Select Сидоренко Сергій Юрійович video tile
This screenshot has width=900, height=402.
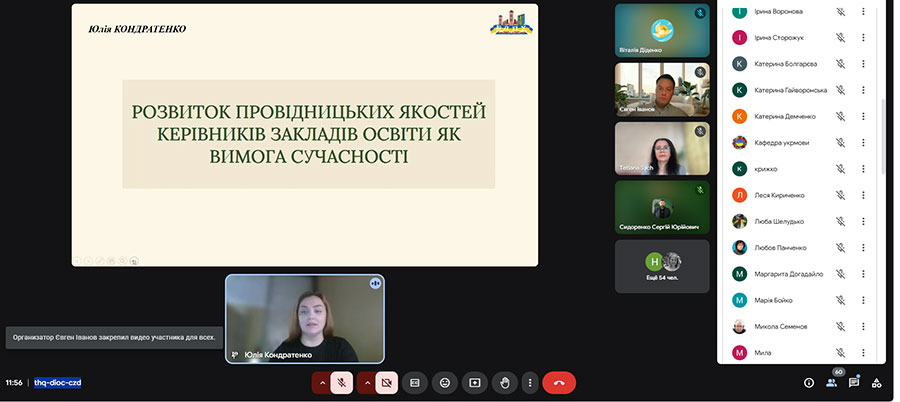click(x=662, y=207)
